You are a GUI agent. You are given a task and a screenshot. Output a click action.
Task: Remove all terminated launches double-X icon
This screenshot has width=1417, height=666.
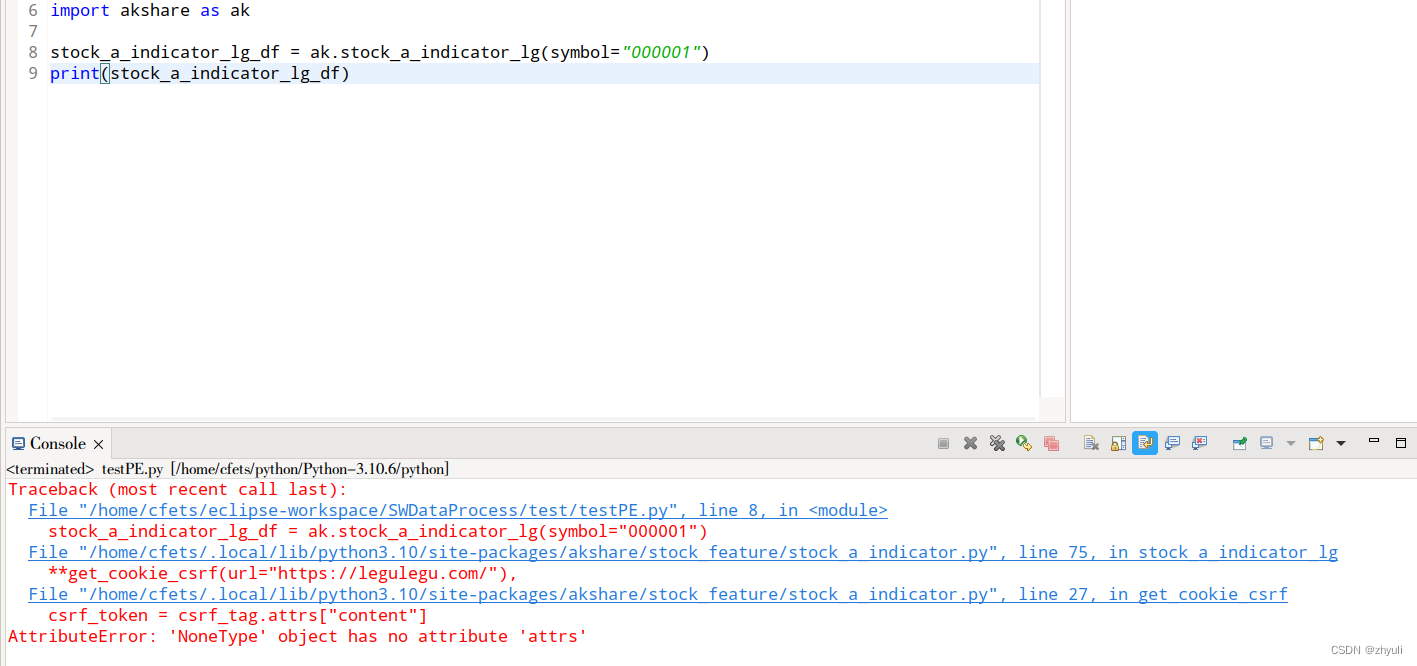pyautogui.click(x=997, y=443)
